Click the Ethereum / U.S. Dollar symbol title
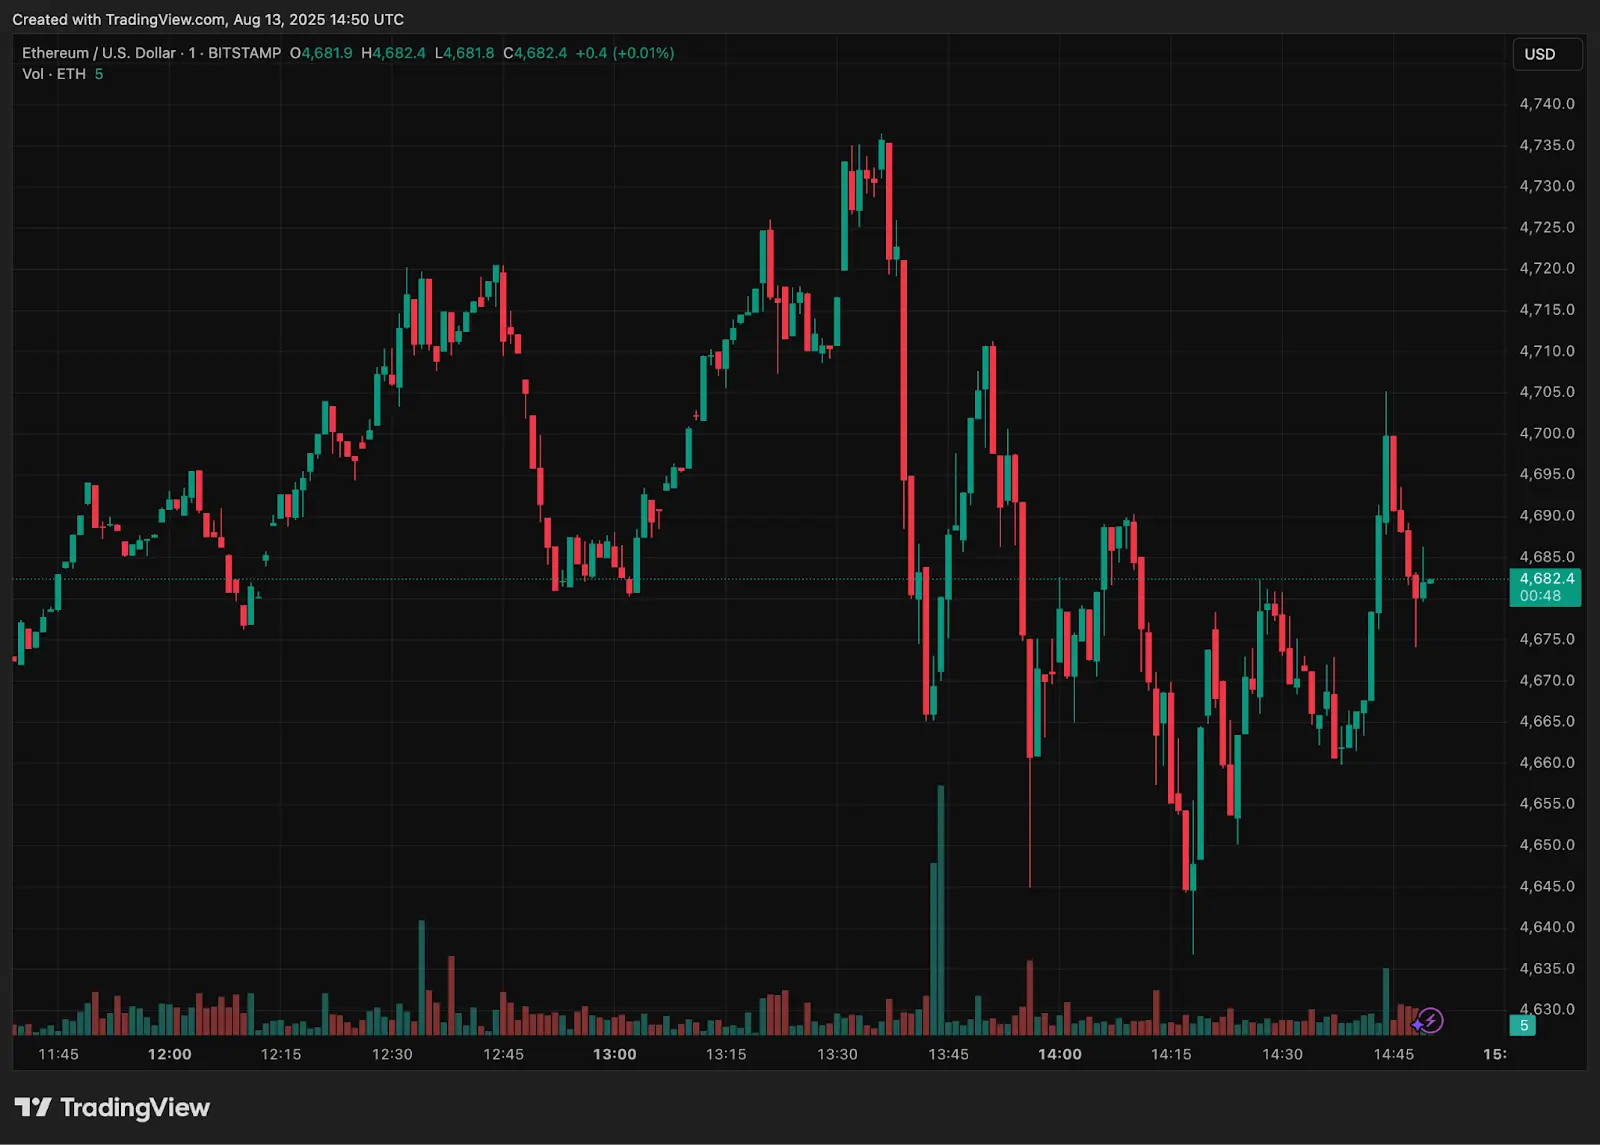This screenshot has width=1600, height=1145. click(x=99, y=53)
